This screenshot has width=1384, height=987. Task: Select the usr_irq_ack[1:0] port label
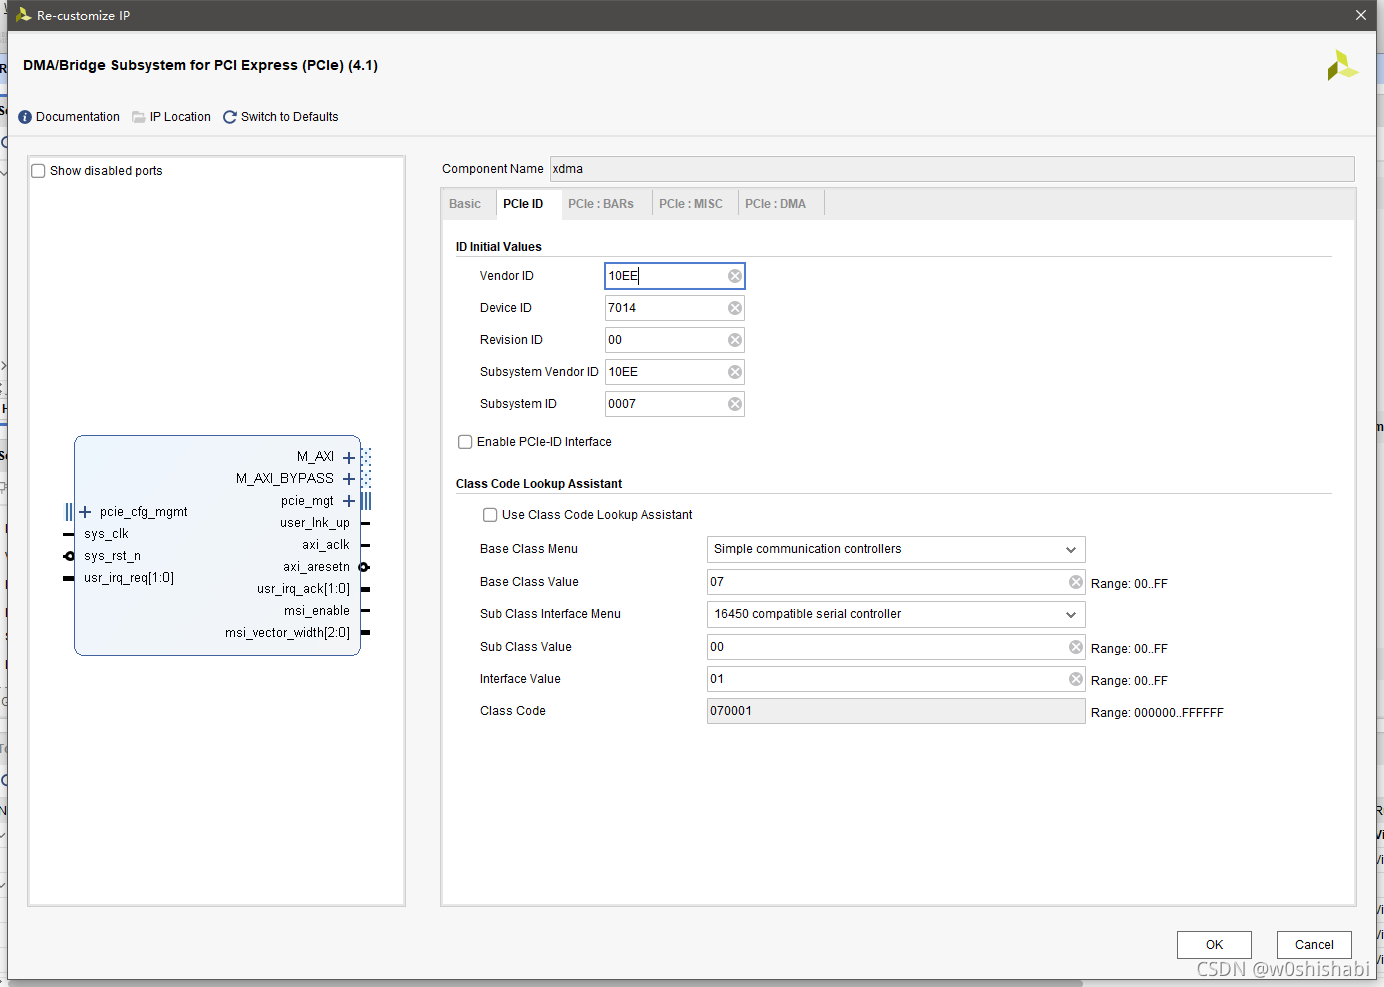[x=303, y=589]
